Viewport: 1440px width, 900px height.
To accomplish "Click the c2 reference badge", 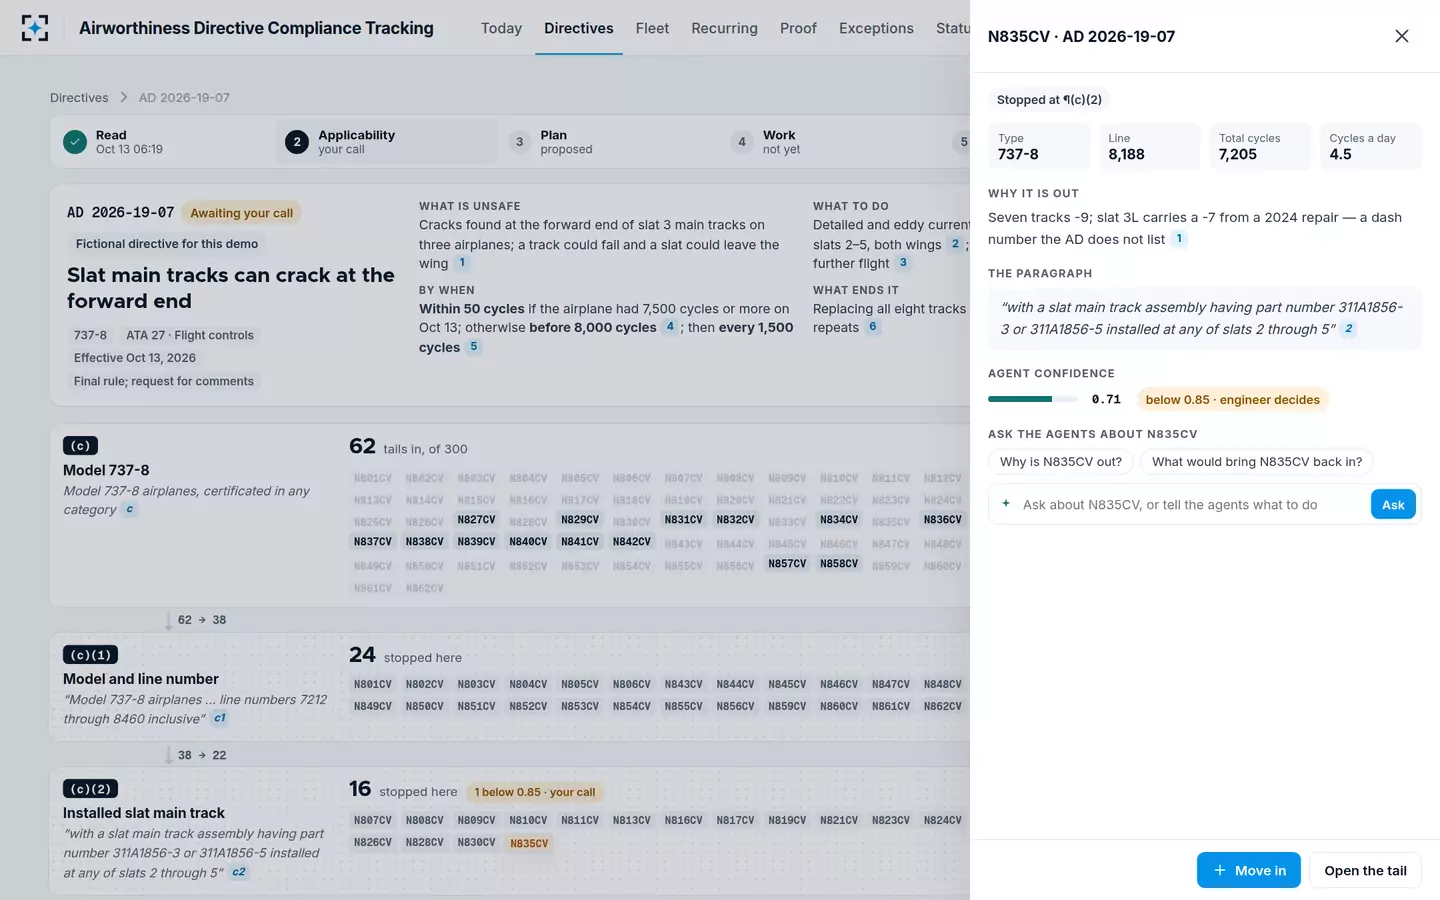I will pyautogui.click(x=239, y=872).
